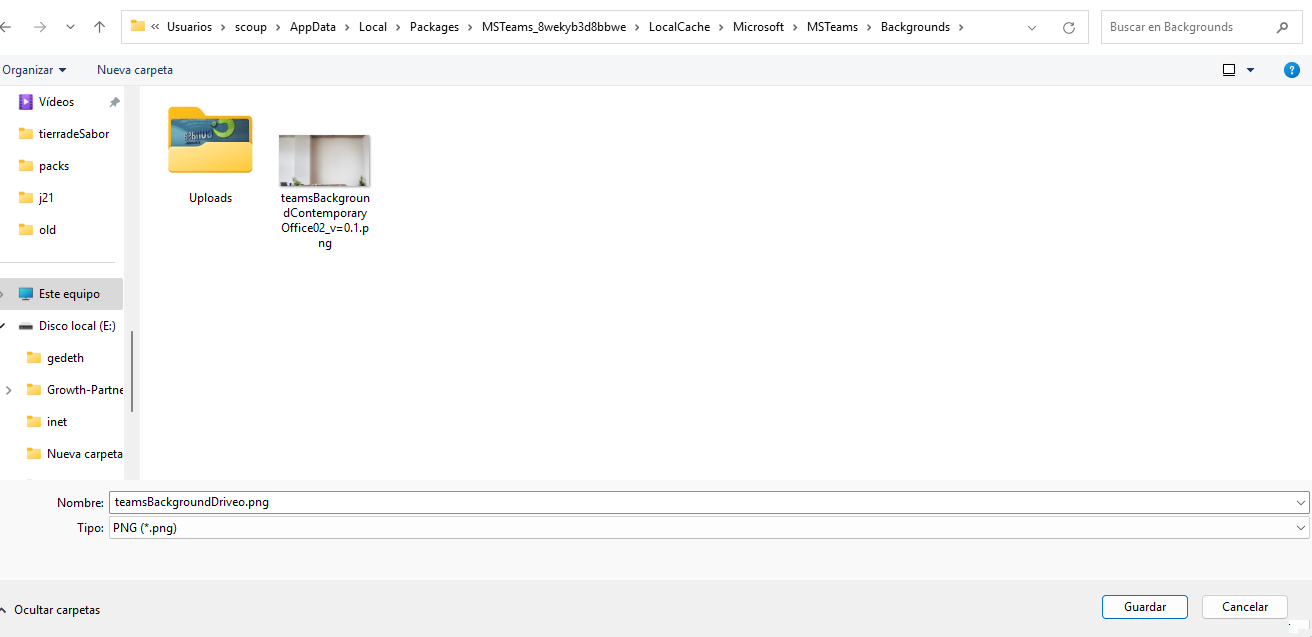Click the navigation pane vertical scrollbar

(132, 370)
